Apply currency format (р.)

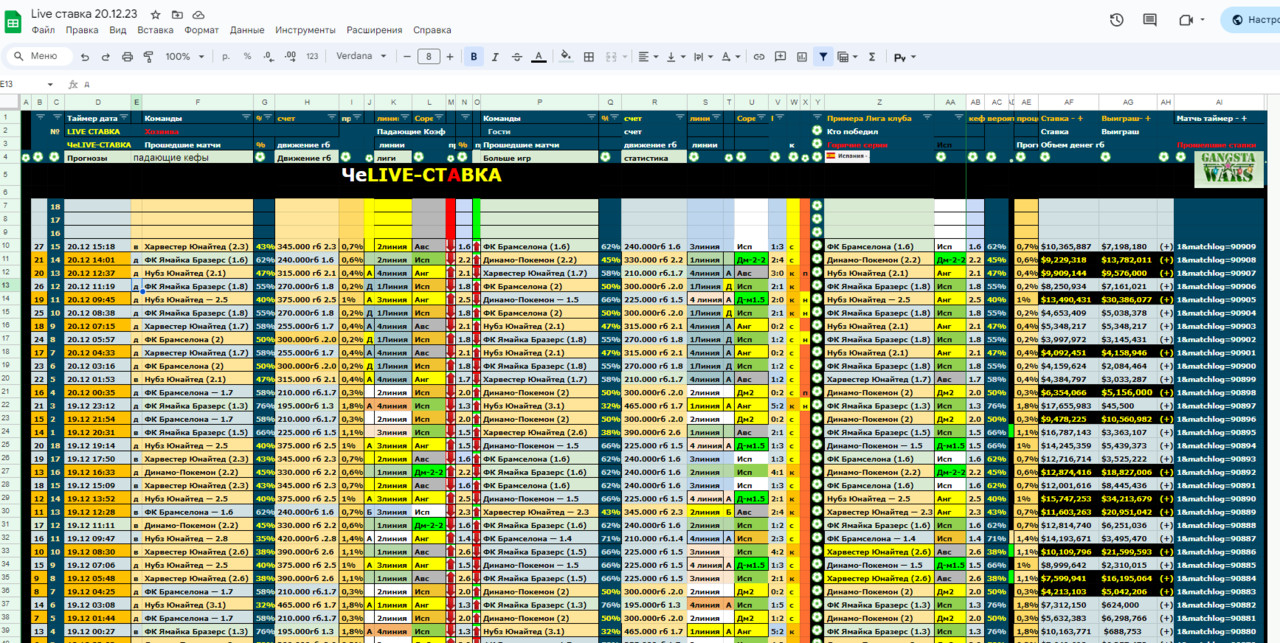[x=226, y=57]
